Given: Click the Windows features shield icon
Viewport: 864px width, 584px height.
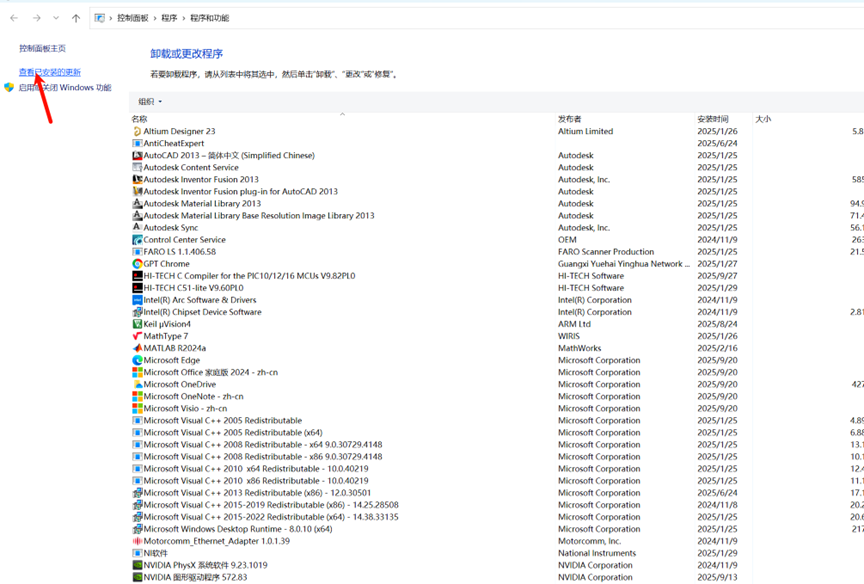Looking at the screenshot, I should pos(9,87).
